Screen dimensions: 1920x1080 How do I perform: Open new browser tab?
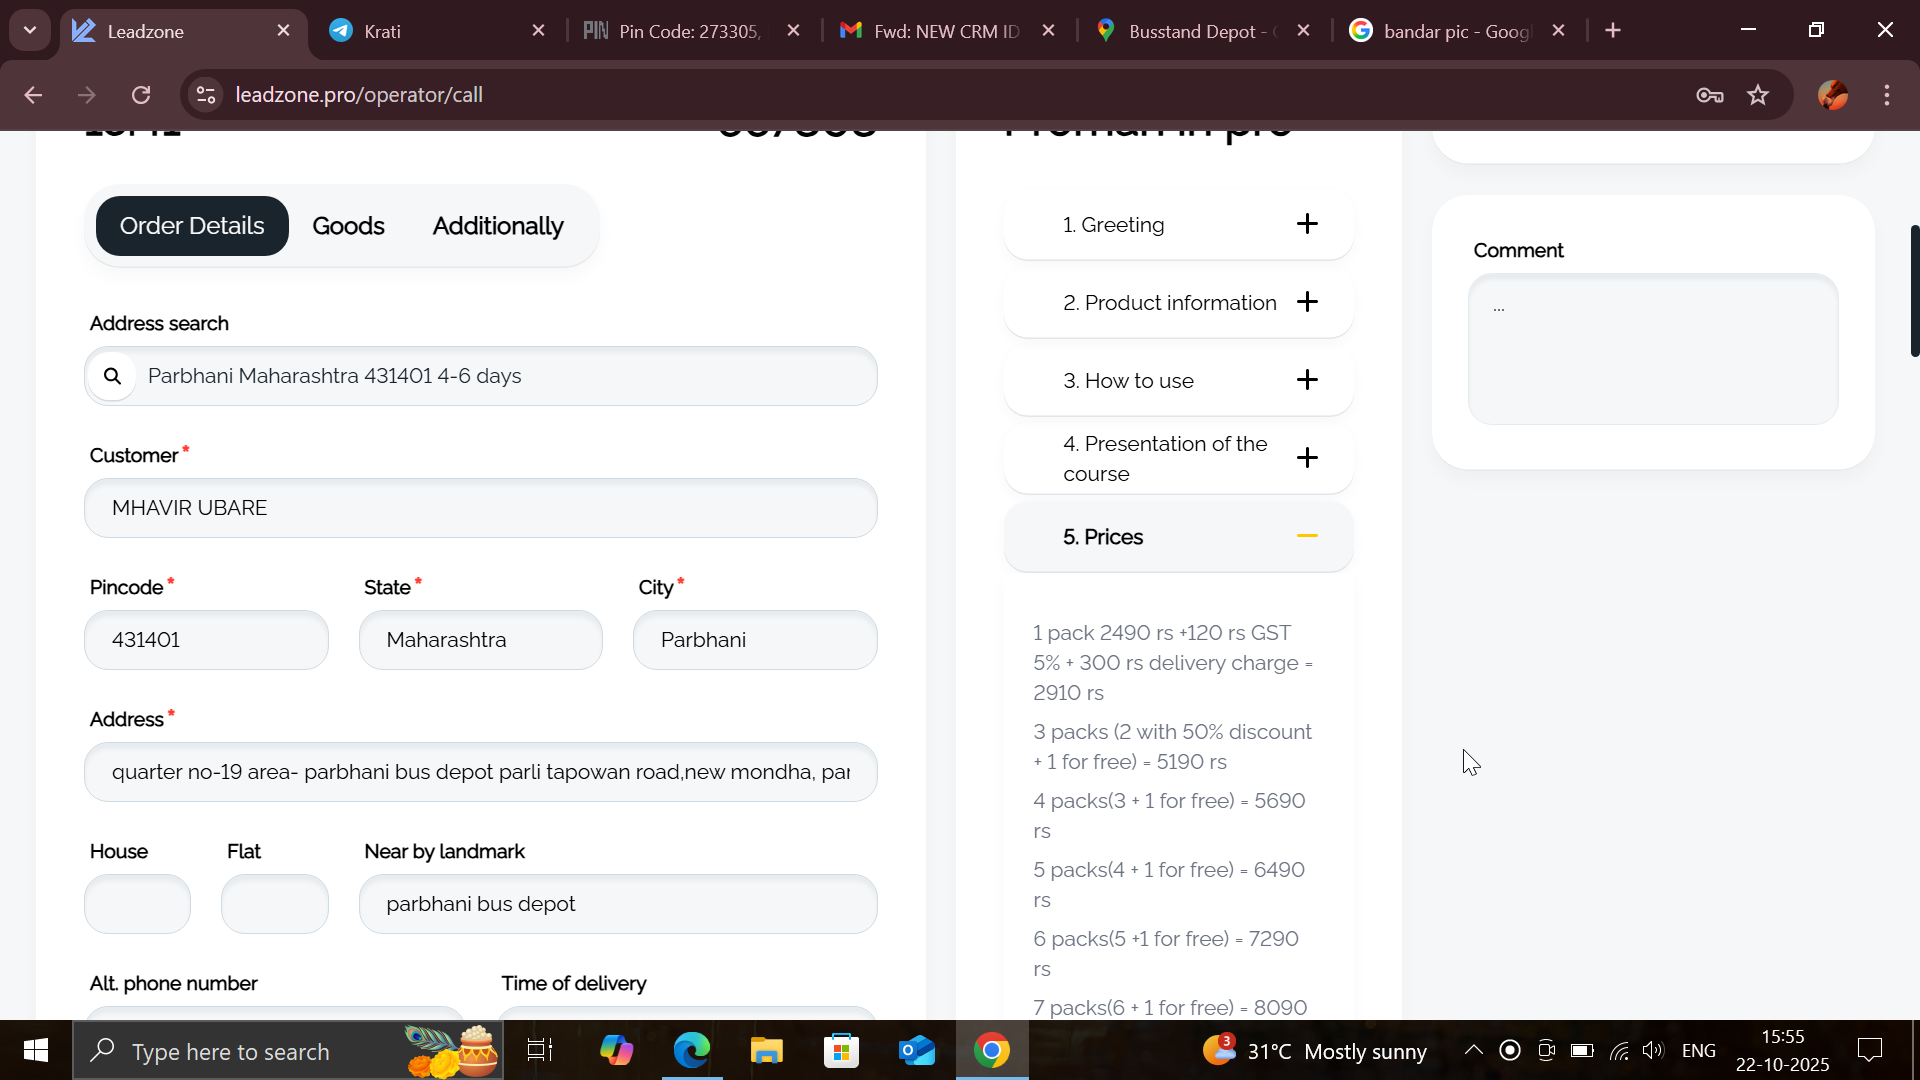pyautogui.click(x=1612, y=31)
